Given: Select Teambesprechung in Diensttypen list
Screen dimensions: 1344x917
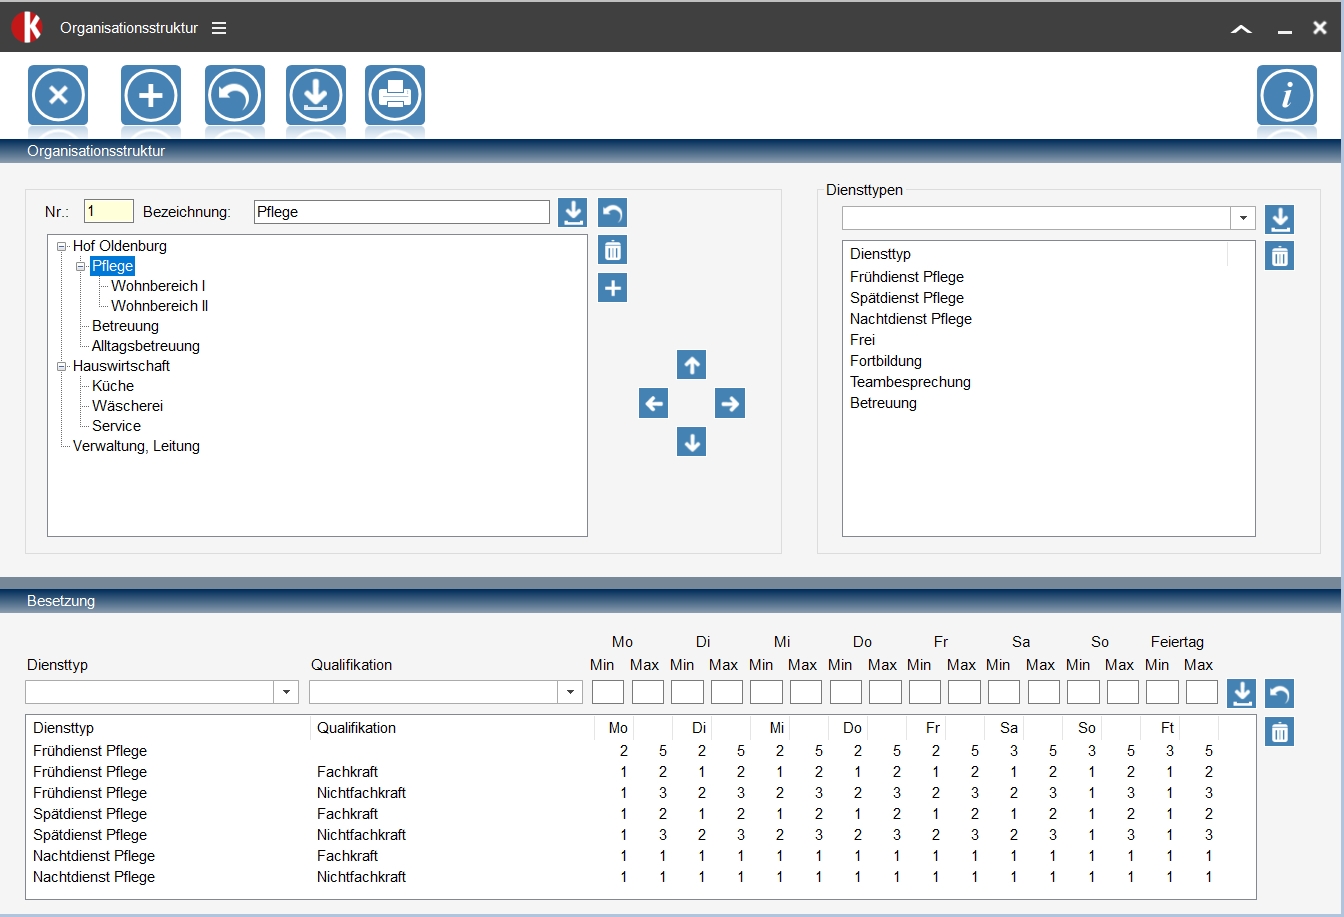Looking at the screenshot, I should point(910,382).
